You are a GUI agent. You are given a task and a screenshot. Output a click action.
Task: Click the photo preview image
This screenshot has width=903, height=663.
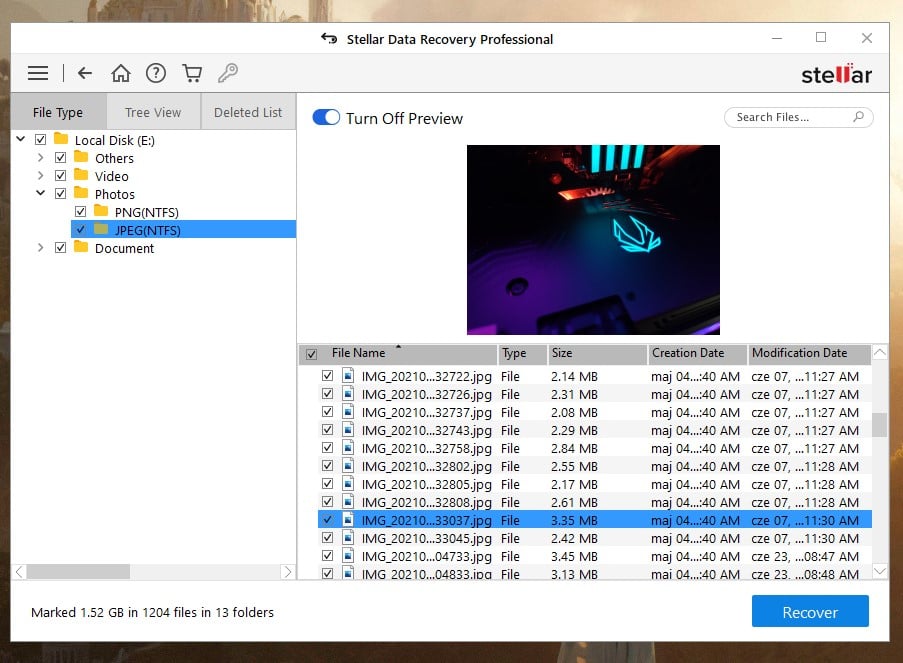coord(593,240)
